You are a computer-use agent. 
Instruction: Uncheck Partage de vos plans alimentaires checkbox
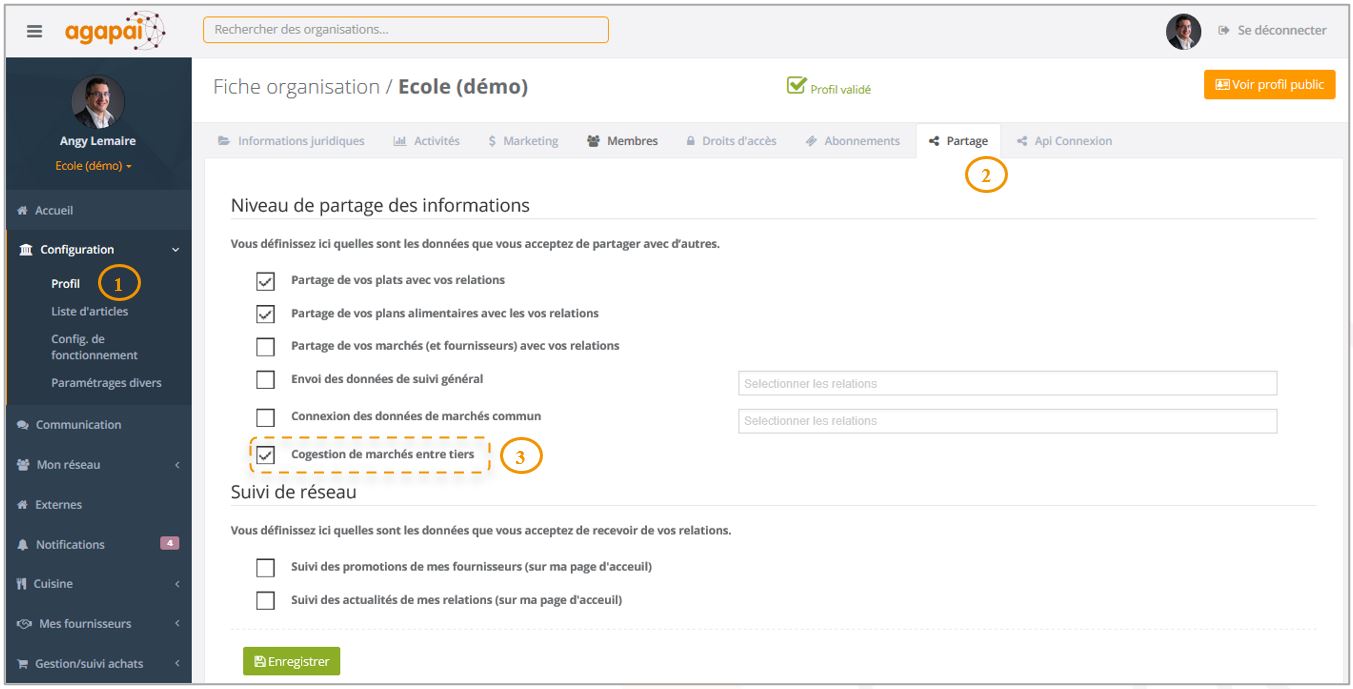pos(266,314)
